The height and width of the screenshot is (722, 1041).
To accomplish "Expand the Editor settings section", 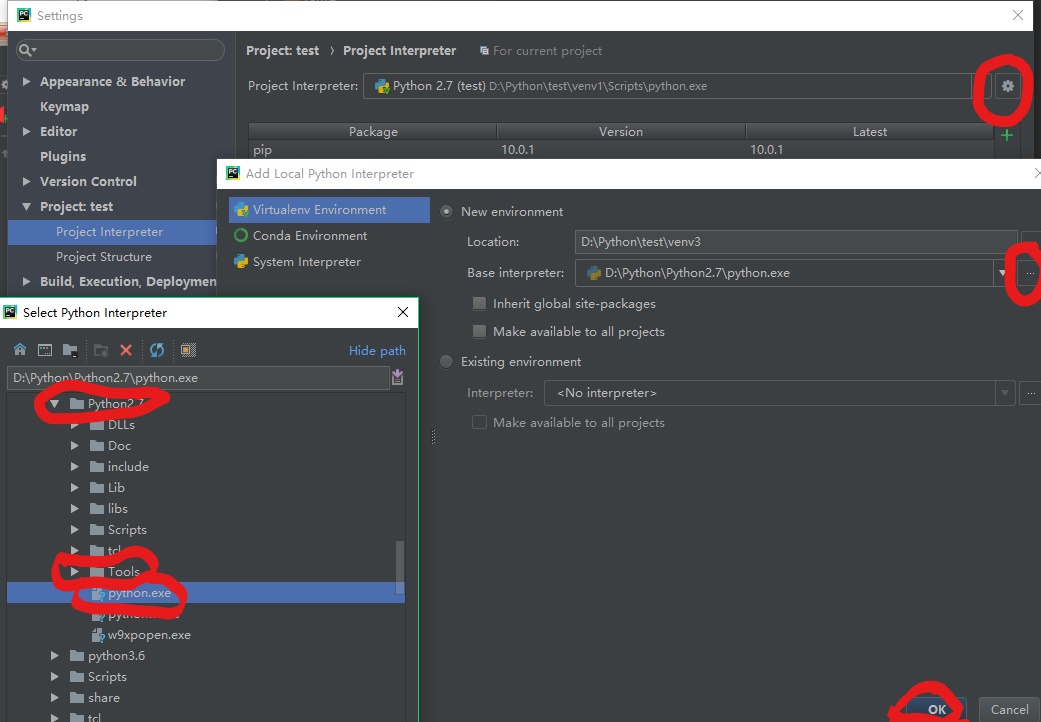I will (27, 131).
